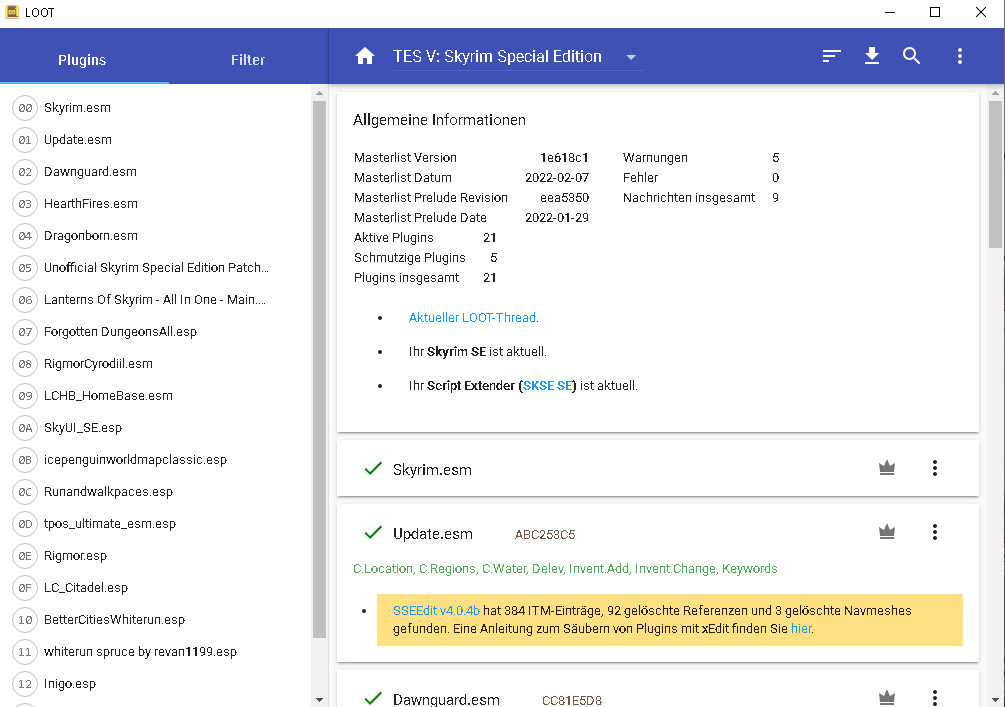Expand the game selection dropdown arrow
The image size is (1005, 707).
[631, 58]
